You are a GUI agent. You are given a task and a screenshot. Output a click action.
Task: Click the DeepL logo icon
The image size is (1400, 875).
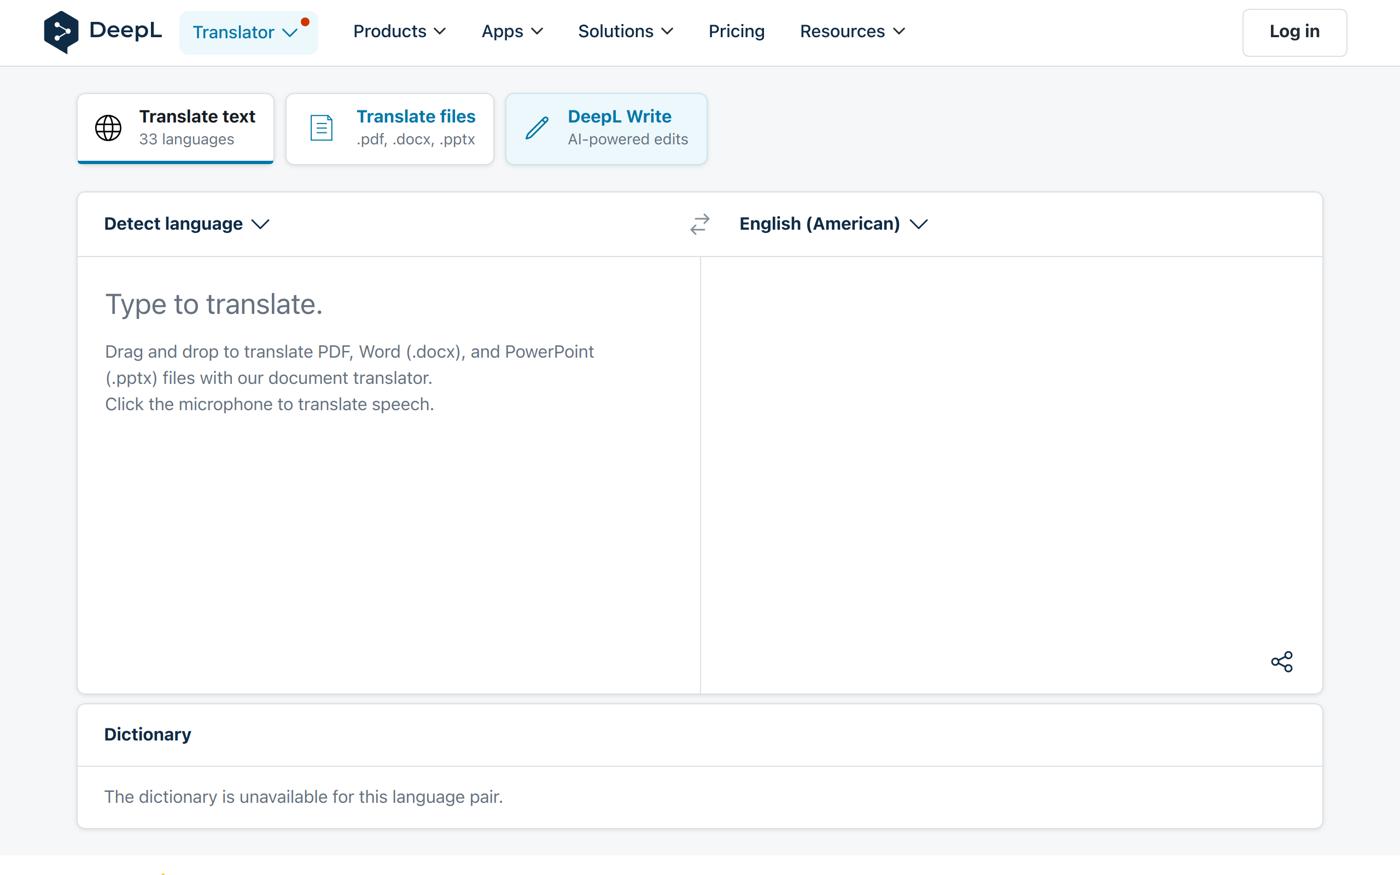(61, 32)
